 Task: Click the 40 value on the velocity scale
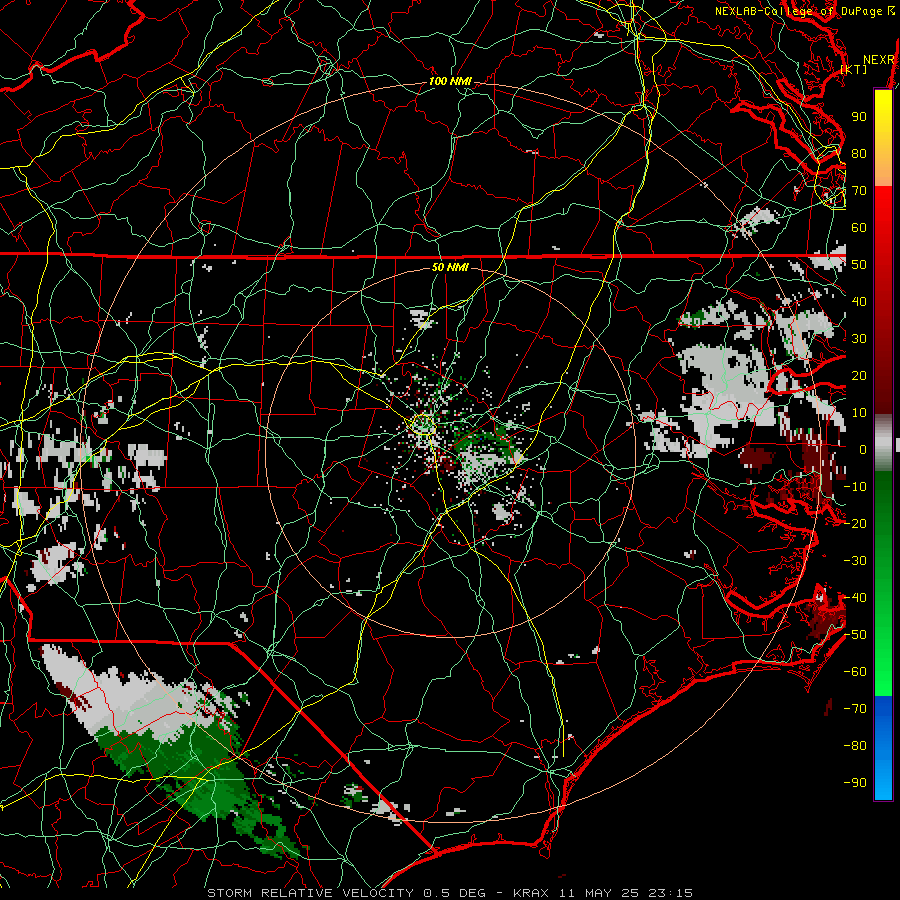click(859, 302)
